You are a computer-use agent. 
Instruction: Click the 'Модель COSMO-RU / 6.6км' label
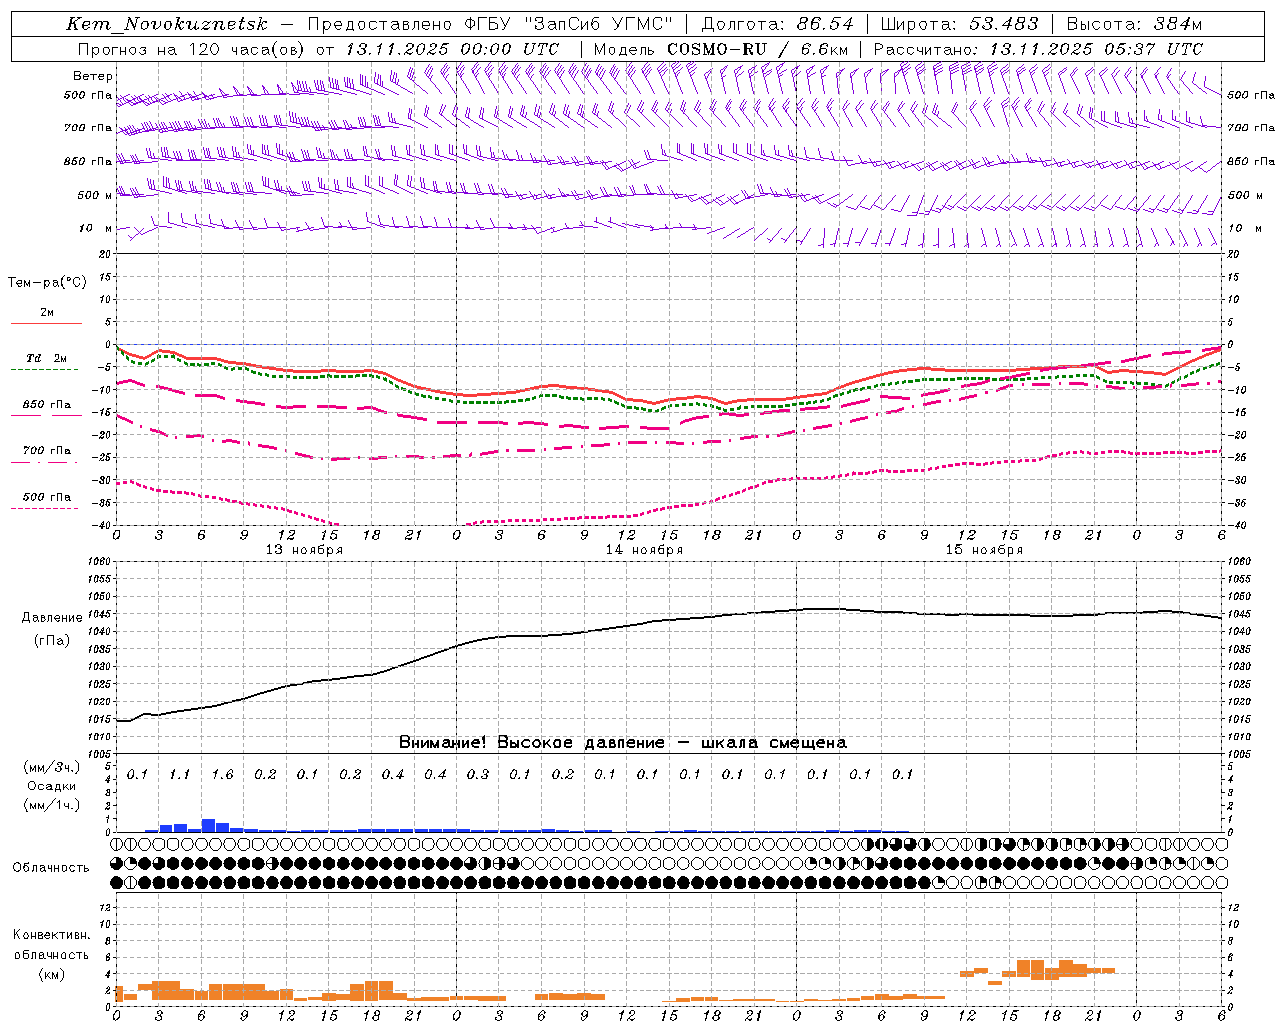(721, 49)
